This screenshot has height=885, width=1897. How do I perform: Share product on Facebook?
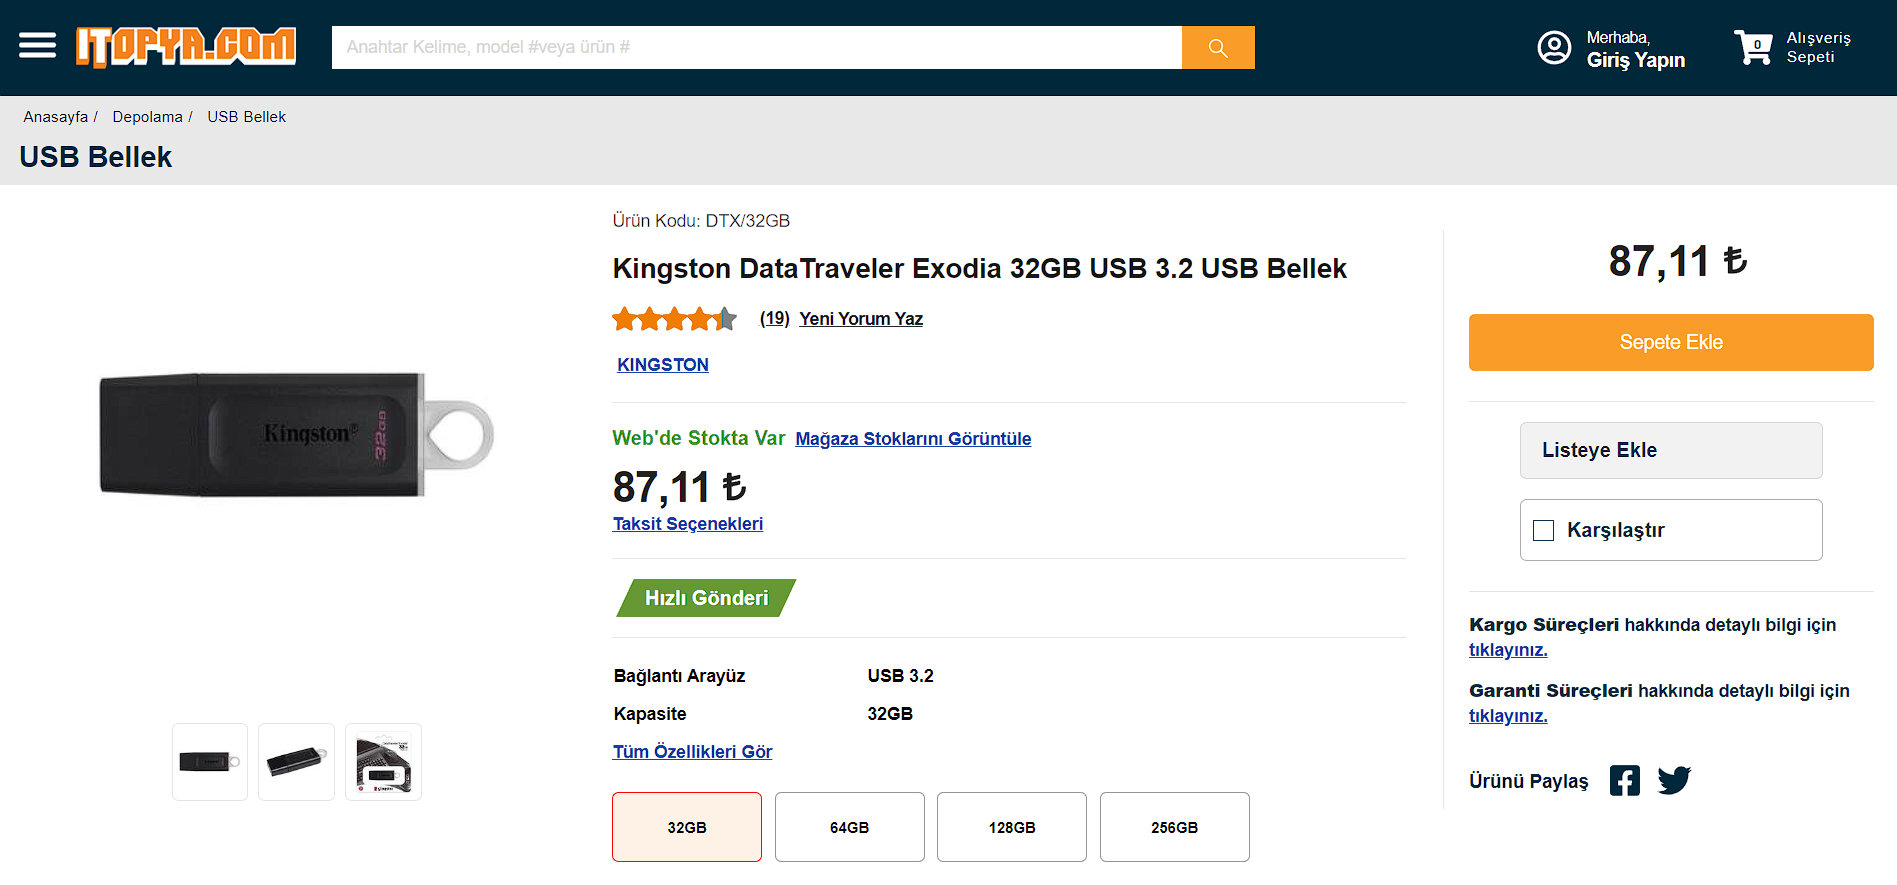(x=1624, y=780)
